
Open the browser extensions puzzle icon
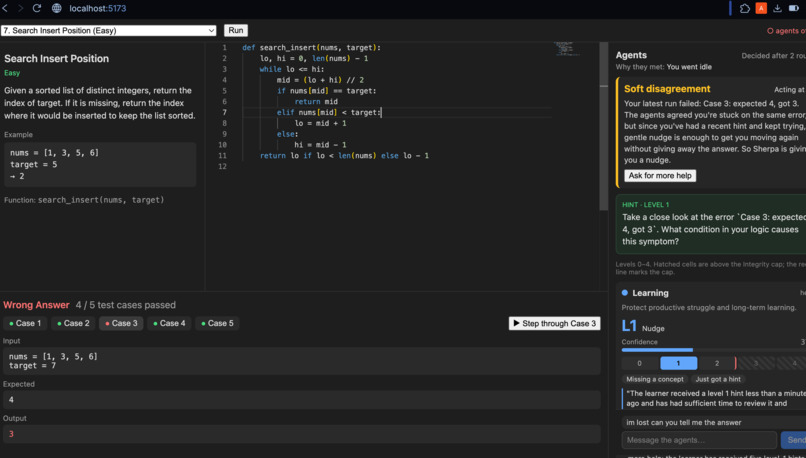coord(744,8)
